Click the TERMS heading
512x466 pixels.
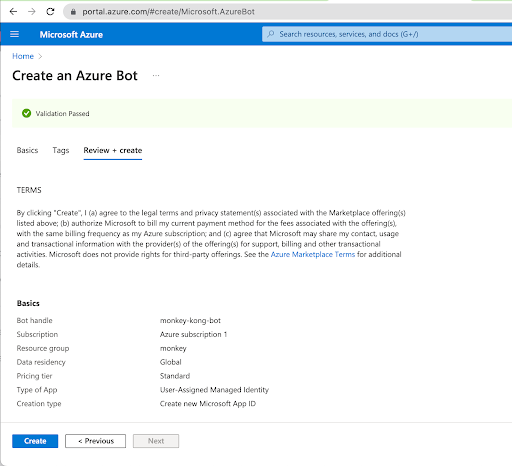pyautogui.click(x=29, y=190)
